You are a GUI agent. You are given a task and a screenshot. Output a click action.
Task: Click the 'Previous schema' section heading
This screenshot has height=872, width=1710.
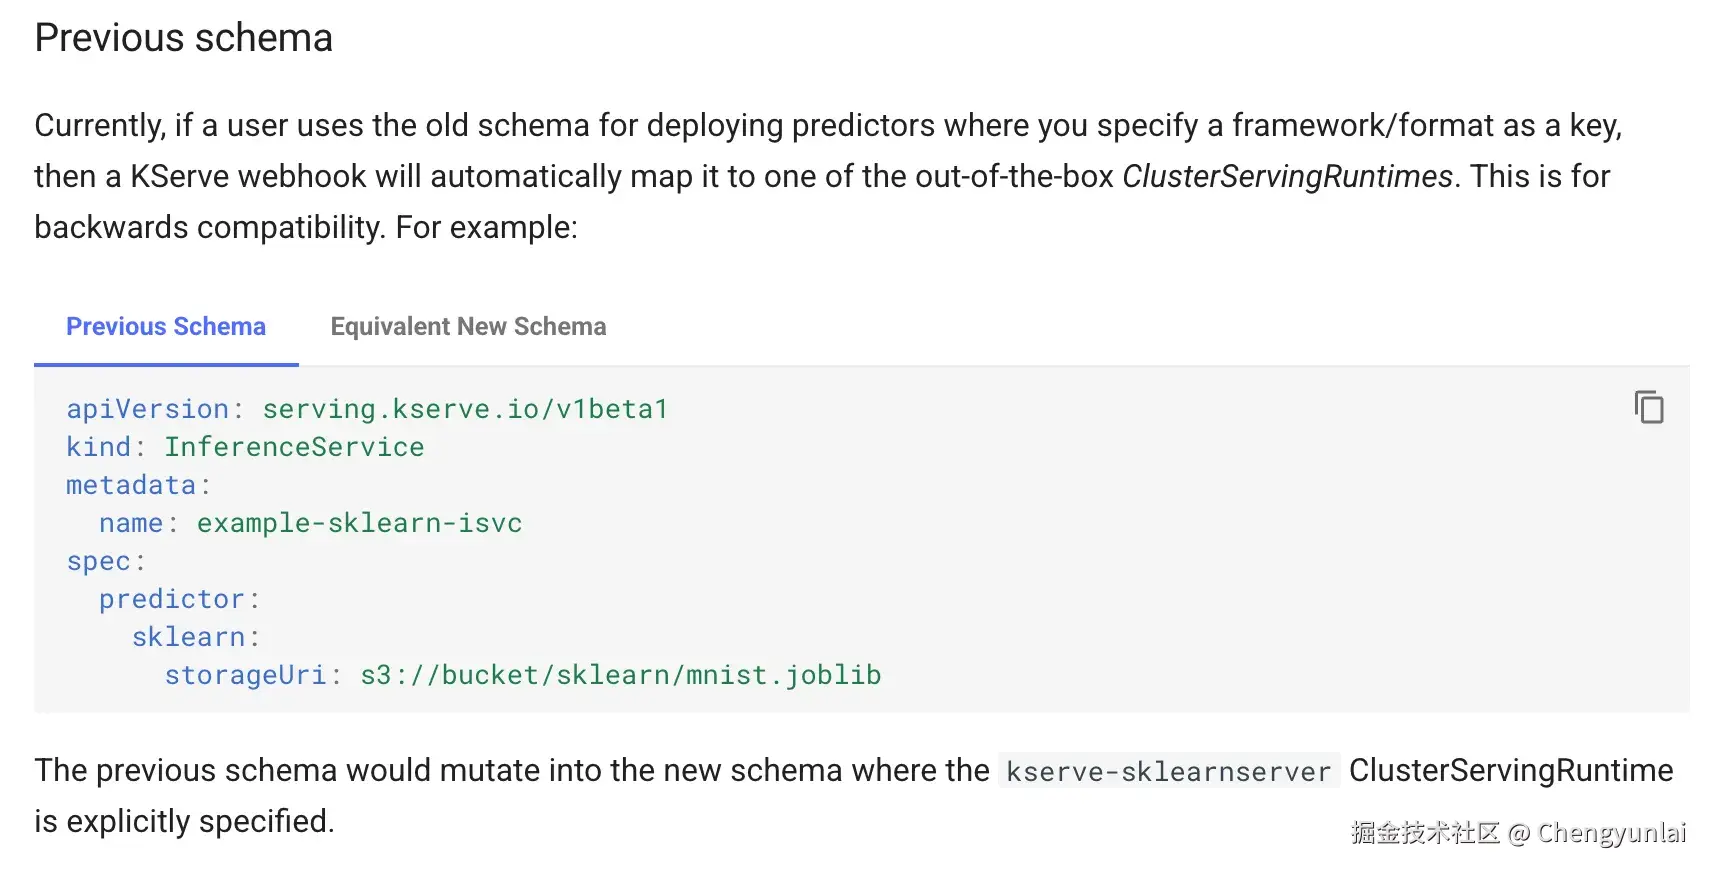(183, 38)
